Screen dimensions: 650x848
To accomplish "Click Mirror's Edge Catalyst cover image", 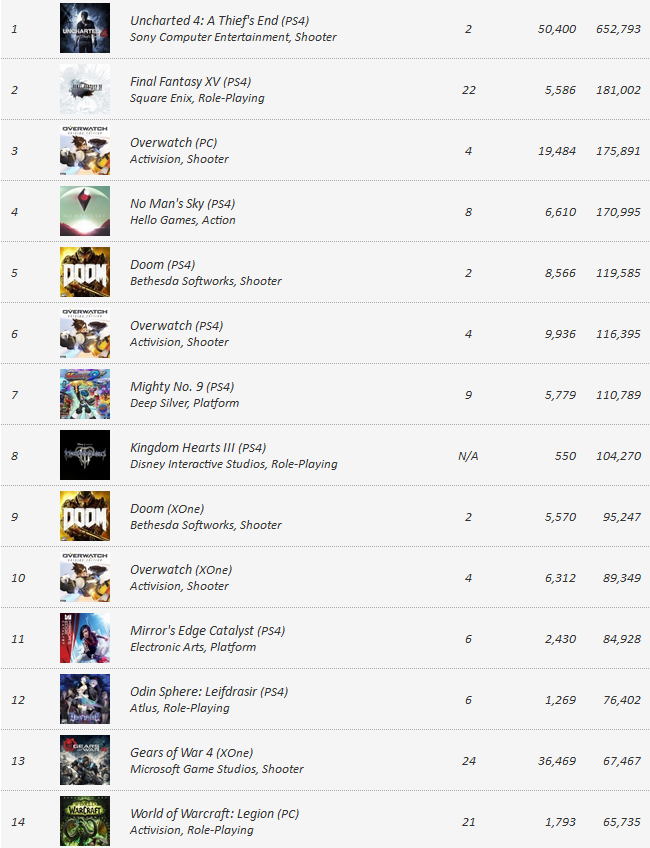I will click(x=85, y=638).
